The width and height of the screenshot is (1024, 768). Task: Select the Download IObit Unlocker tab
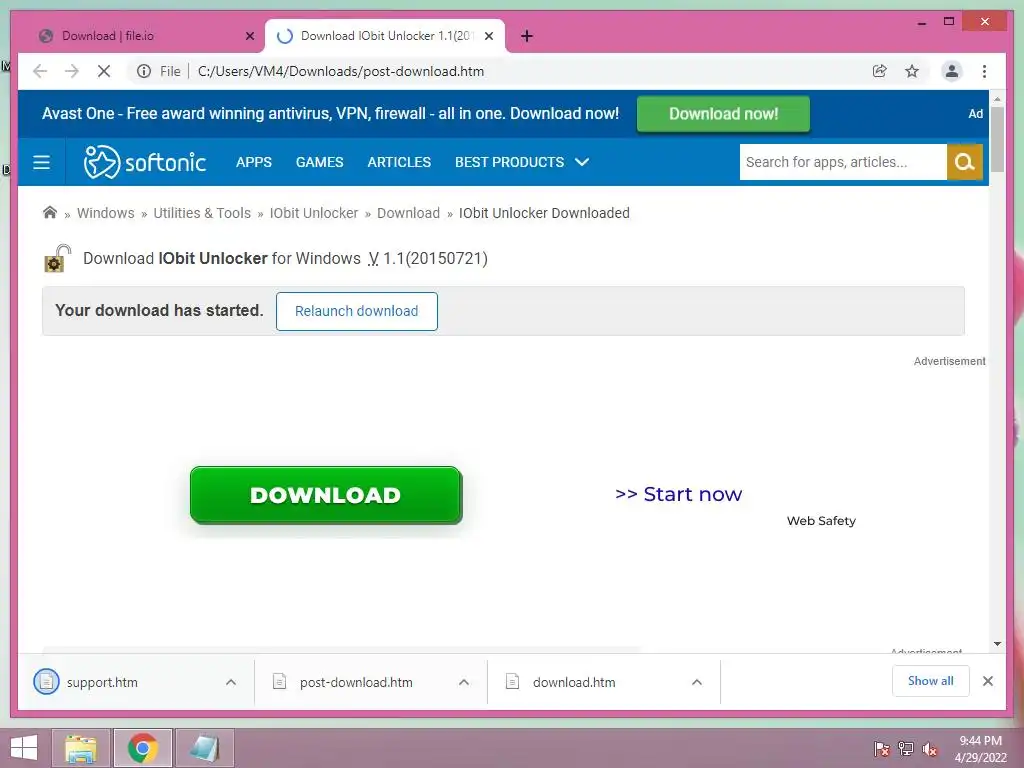click(x=385, y=36)
